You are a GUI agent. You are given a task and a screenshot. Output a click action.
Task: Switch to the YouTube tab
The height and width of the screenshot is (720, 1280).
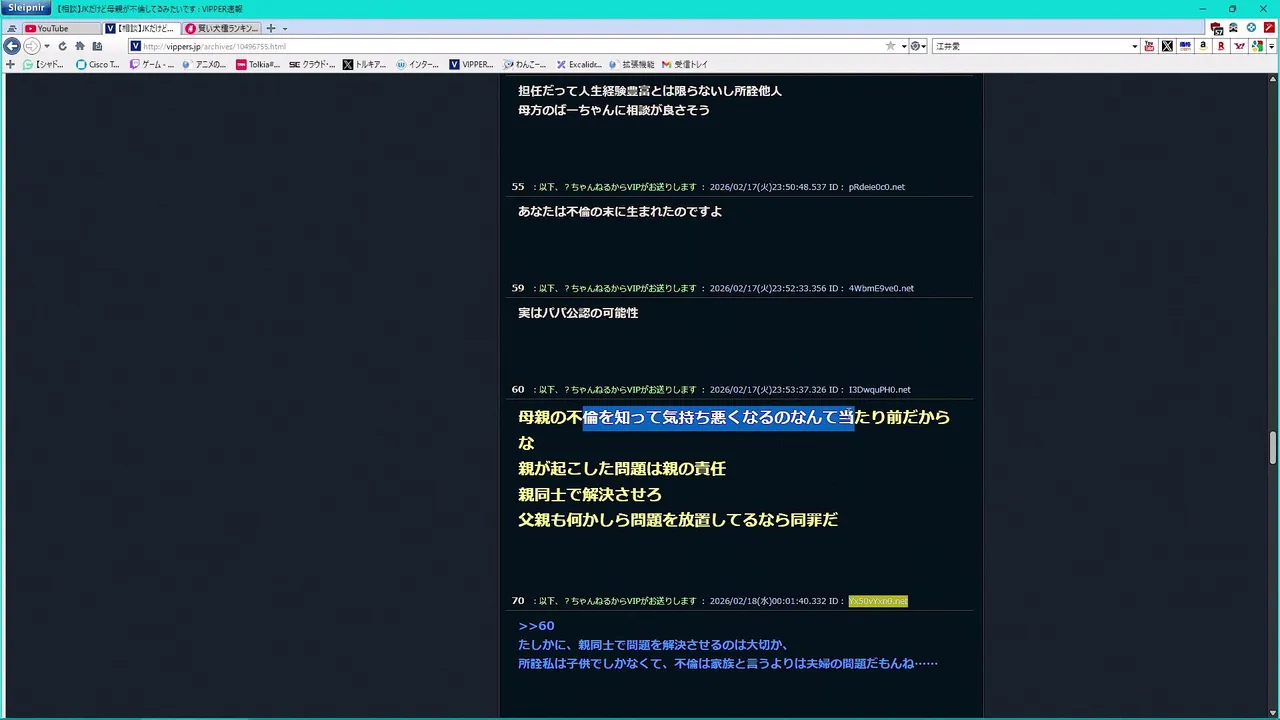tap(61, 28)
